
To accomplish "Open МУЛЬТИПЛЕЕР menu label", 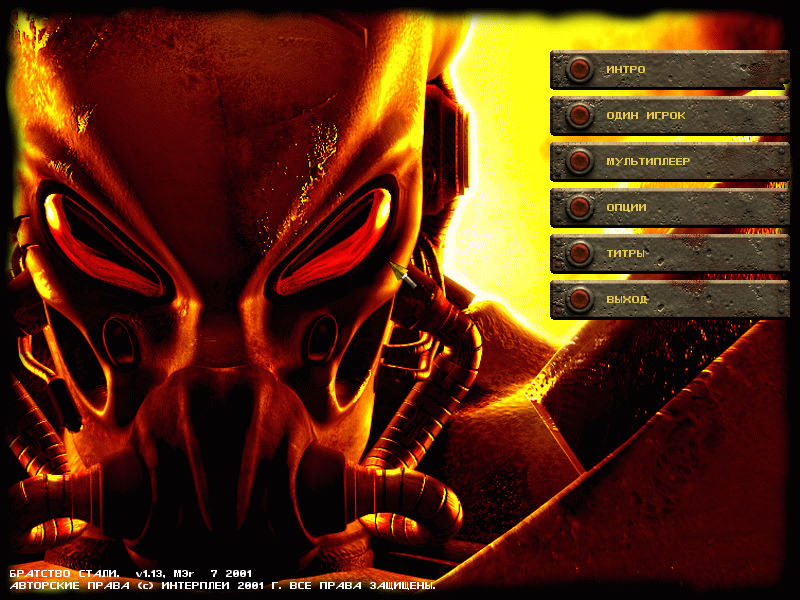I will [648, 162].
